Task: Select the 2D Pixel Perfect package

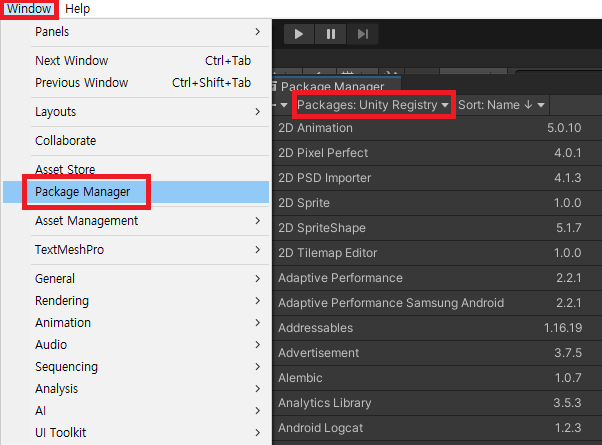Action: (437, 153)
